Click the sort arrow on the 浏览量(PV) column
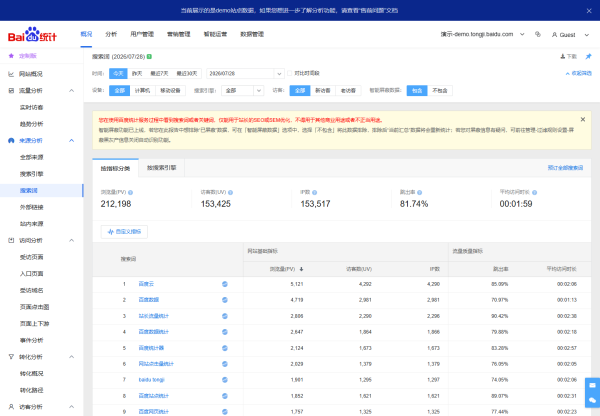Screen dimensions: 600x416 pos(302,269)
